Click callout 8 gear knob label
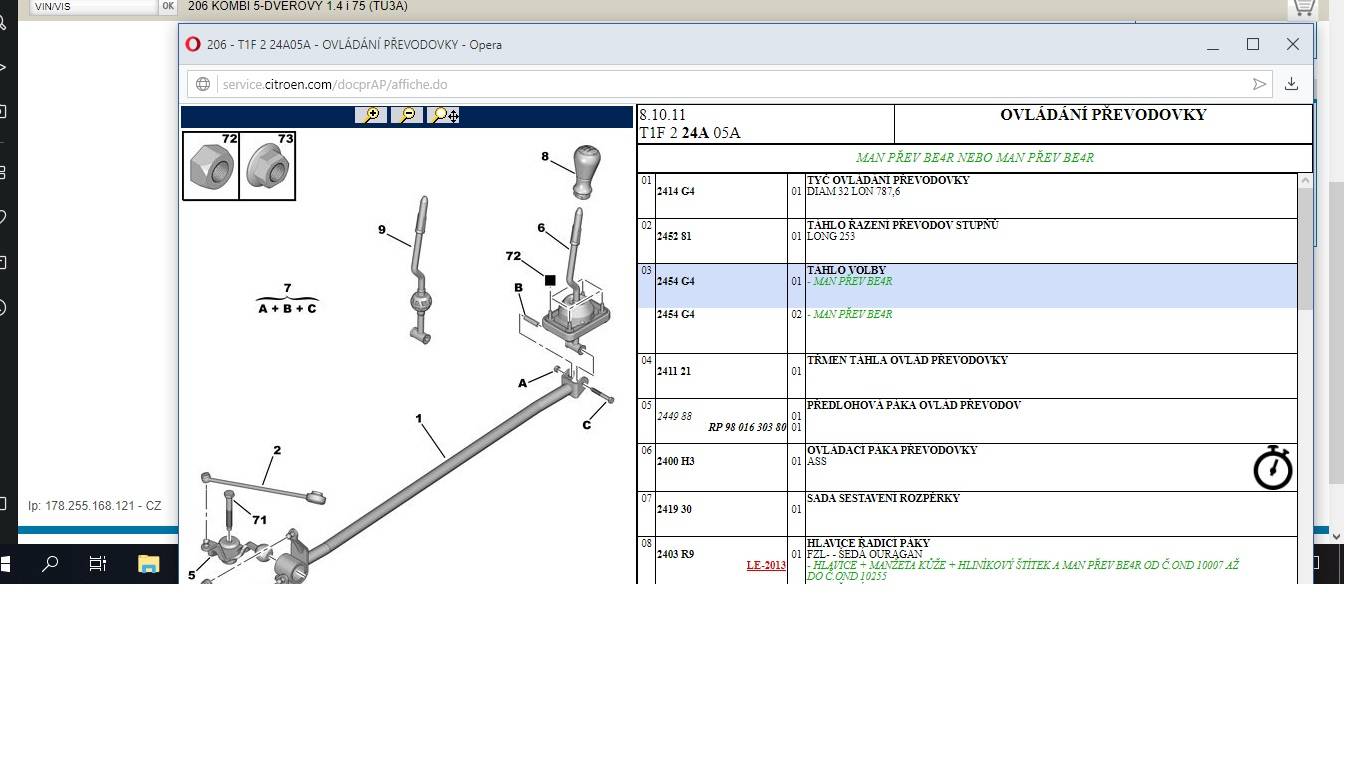Image resolution: width=1366 pixels, height=768 pixels. click(545, 156)
